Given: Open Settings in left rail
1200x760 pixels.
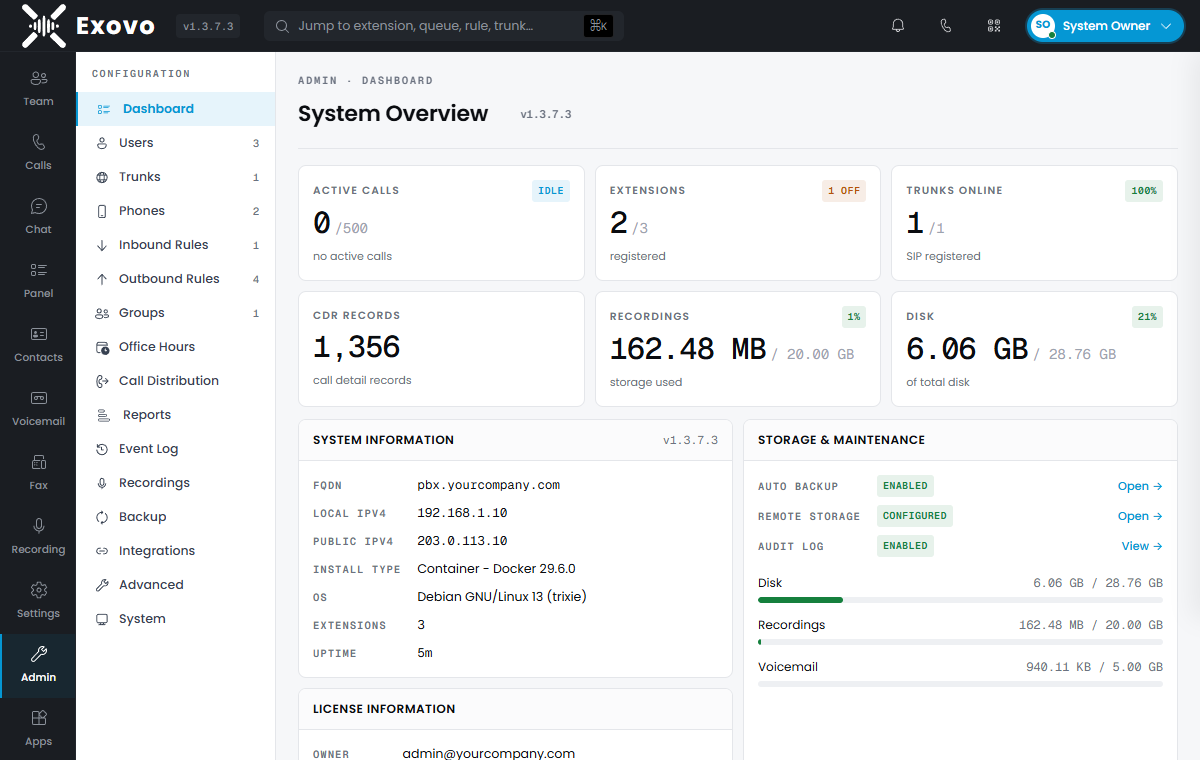Looking at the screenshot, I should pos(38,600).
